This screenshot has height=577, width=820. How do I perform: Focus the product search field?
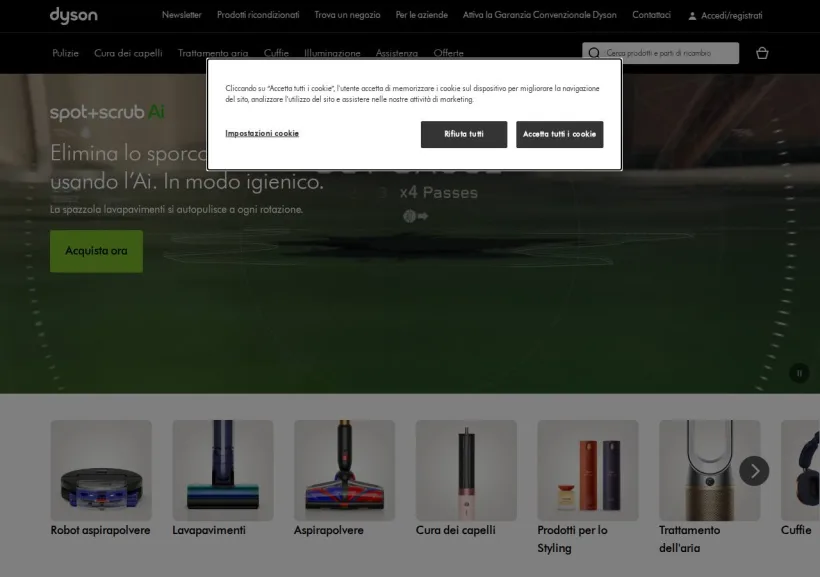pos(660,53)
